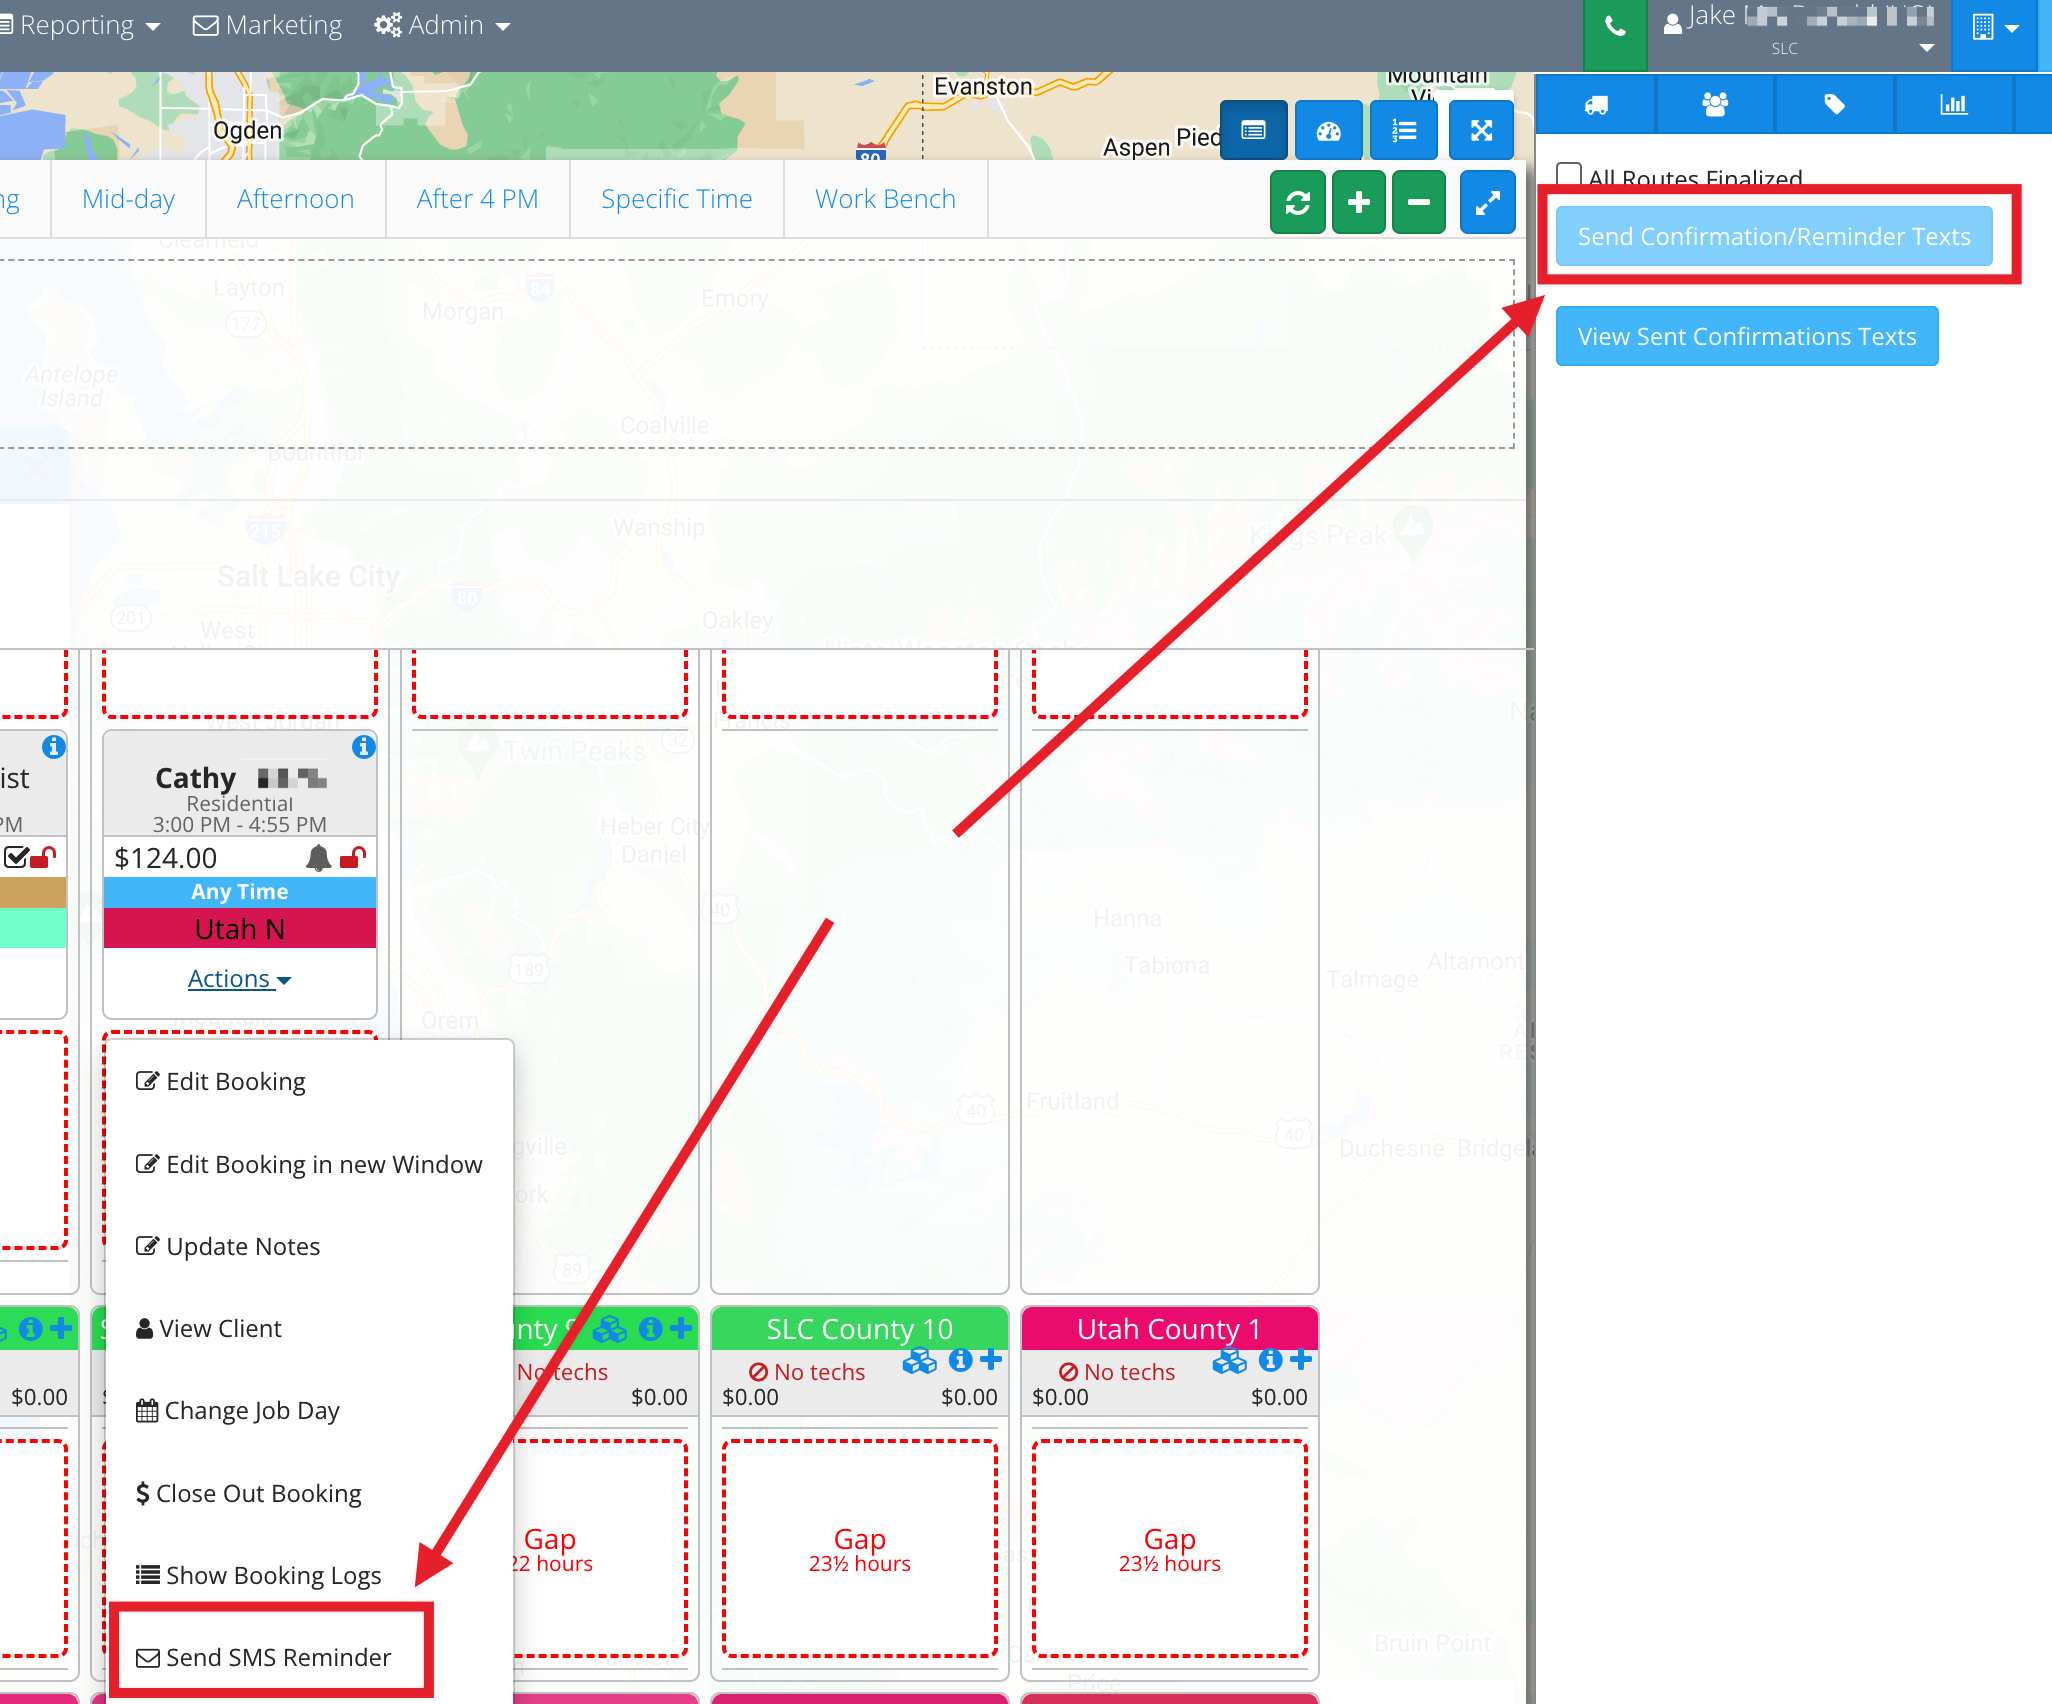Click the numbered list map icon
2052x1704 pixels.
pyautogui.click(x=1404, y=130)
